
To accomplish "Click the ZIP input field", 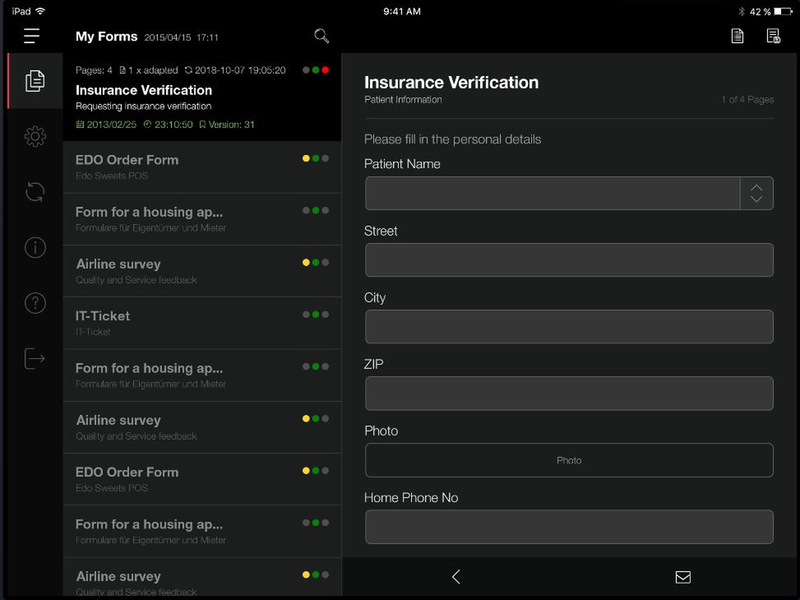I will click(569, 391).
